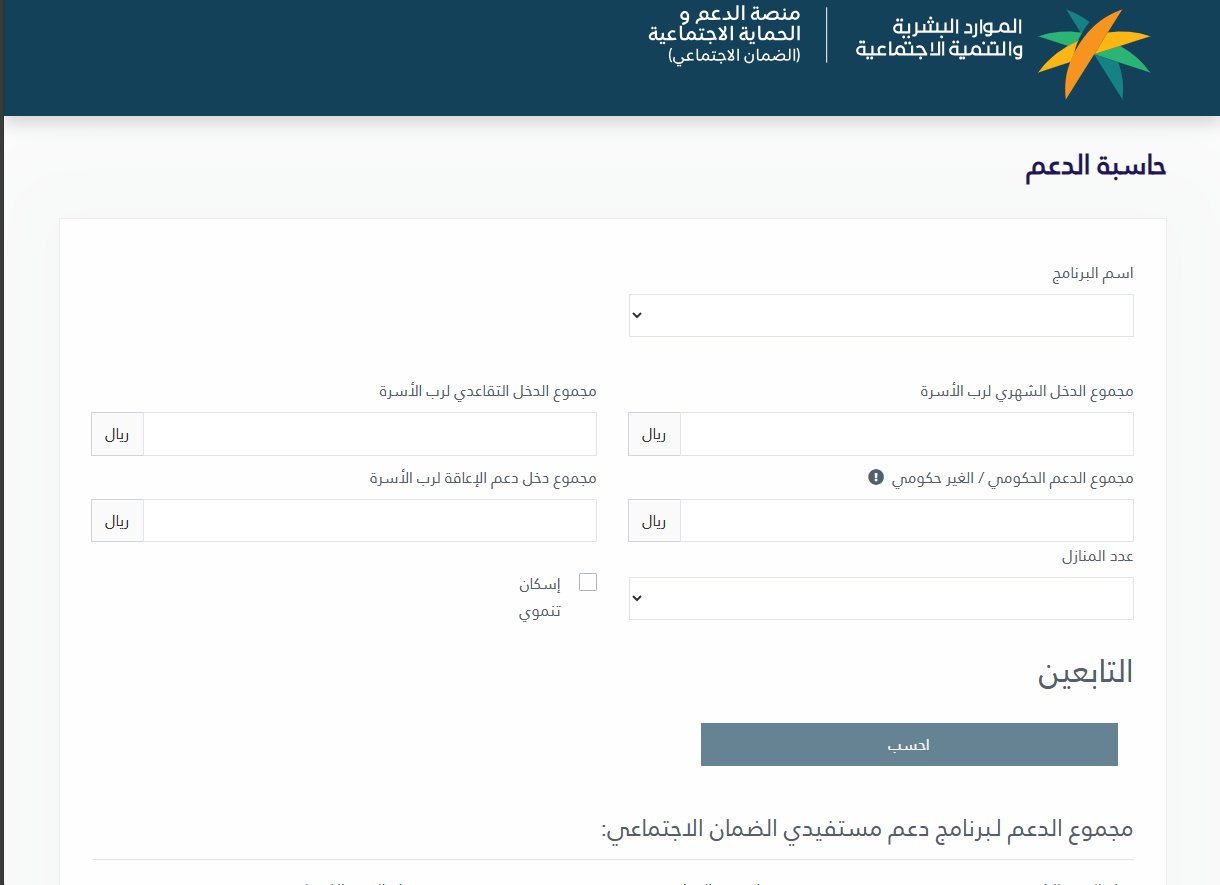This screenshot has height=885, width=1220.
Task: Toggle the إسكان تنموي checkbox
Action: (x=588, y=582)
